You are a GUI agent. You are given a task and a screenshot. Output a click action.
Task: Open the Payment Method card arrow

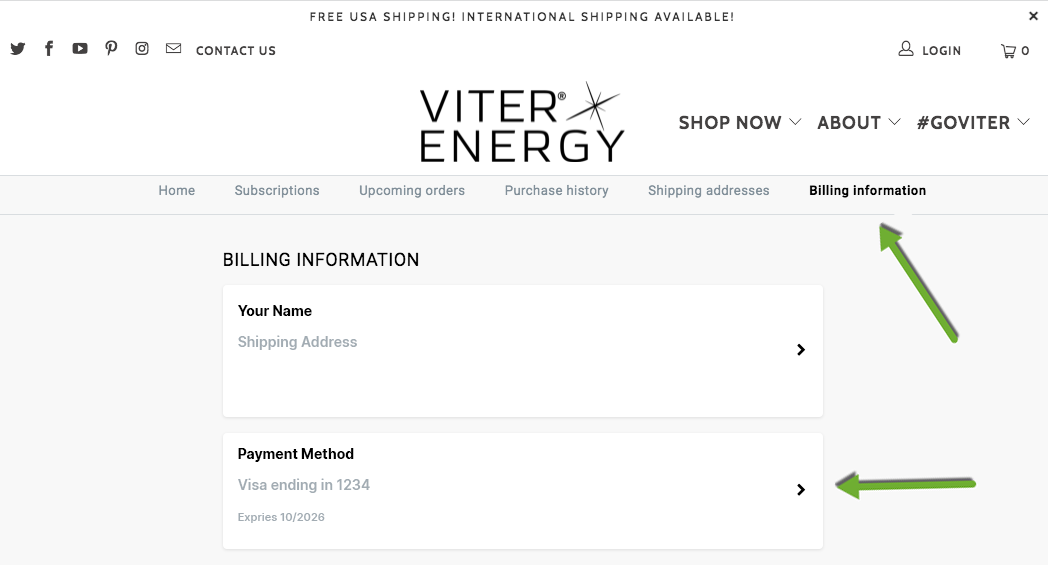click(801, 490)
